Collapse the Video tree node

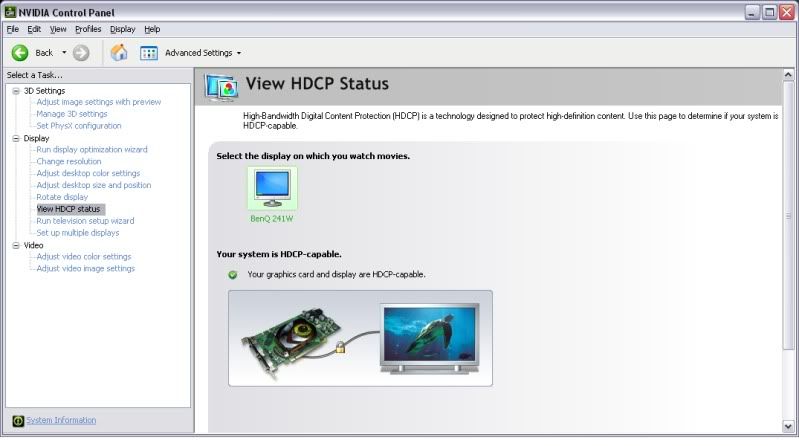(x=16, y=245)
